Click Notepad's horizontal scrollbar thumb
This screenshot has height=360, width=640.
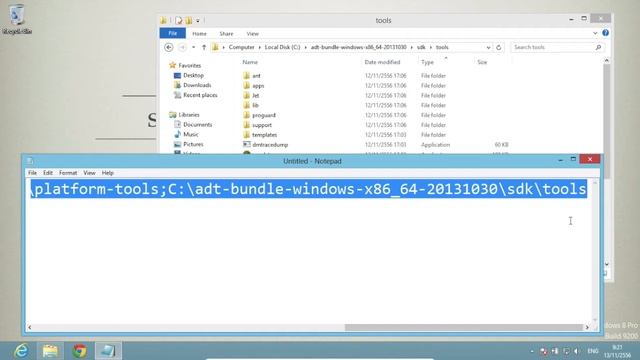click(464, 327)
